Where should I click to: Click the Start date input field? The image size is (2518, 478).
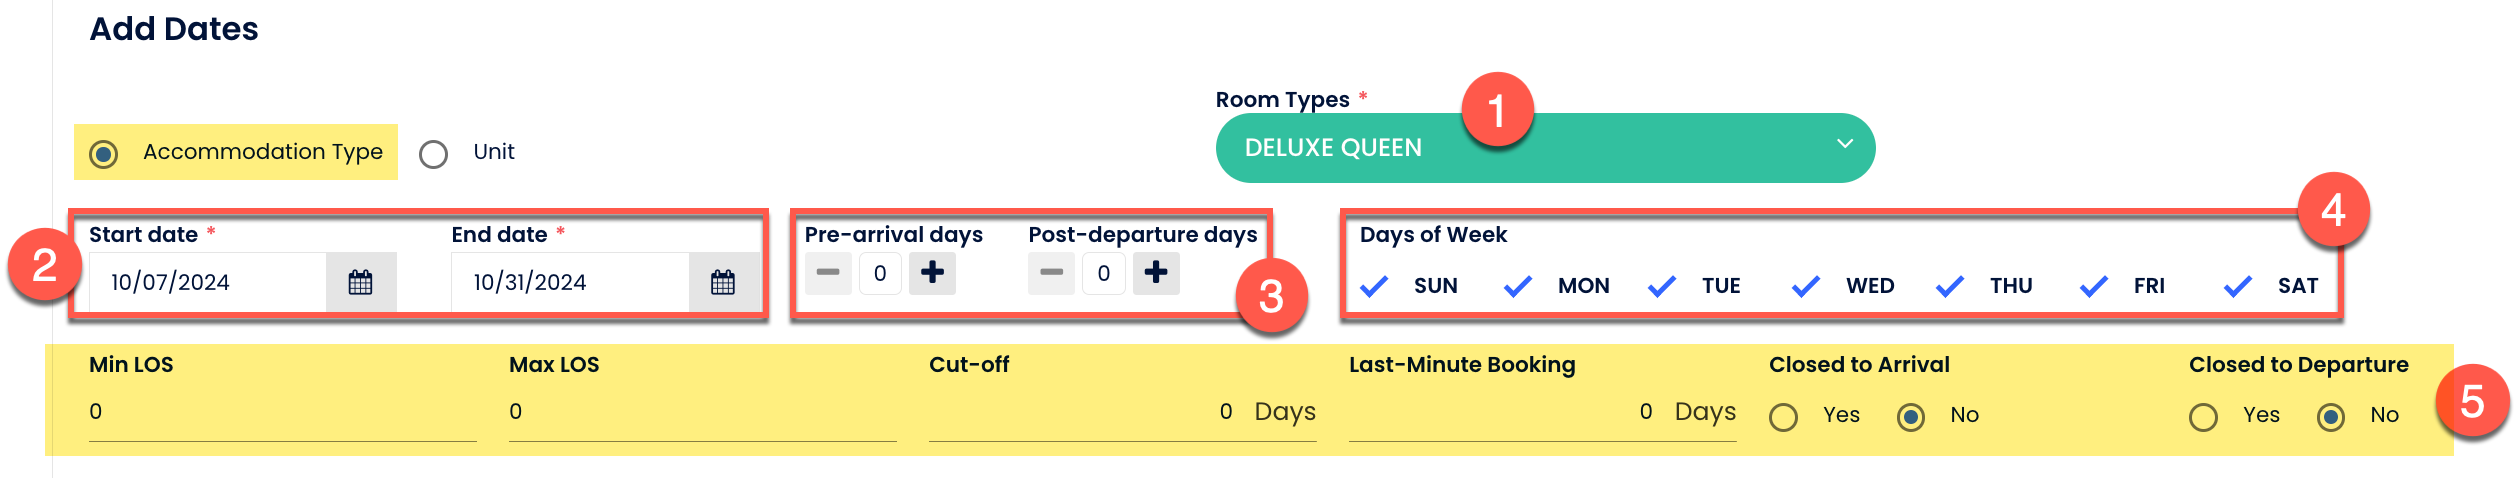tap(208, 283)
